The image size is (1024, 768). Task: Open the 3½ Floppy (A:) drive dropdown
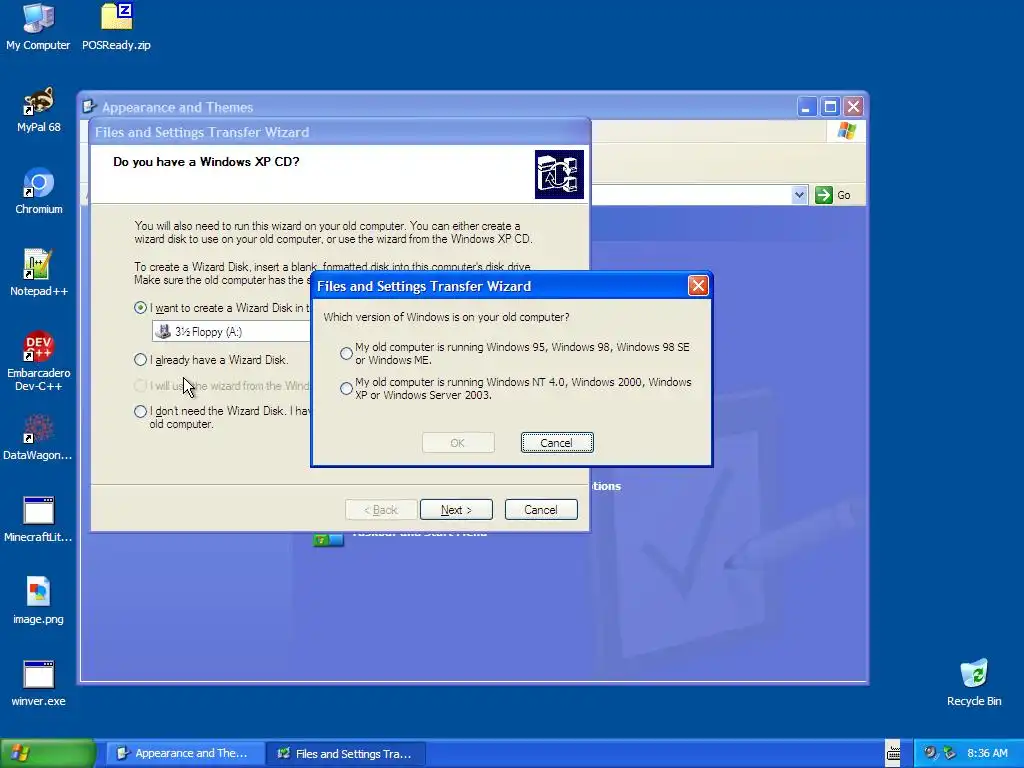[x=231, y=331]
